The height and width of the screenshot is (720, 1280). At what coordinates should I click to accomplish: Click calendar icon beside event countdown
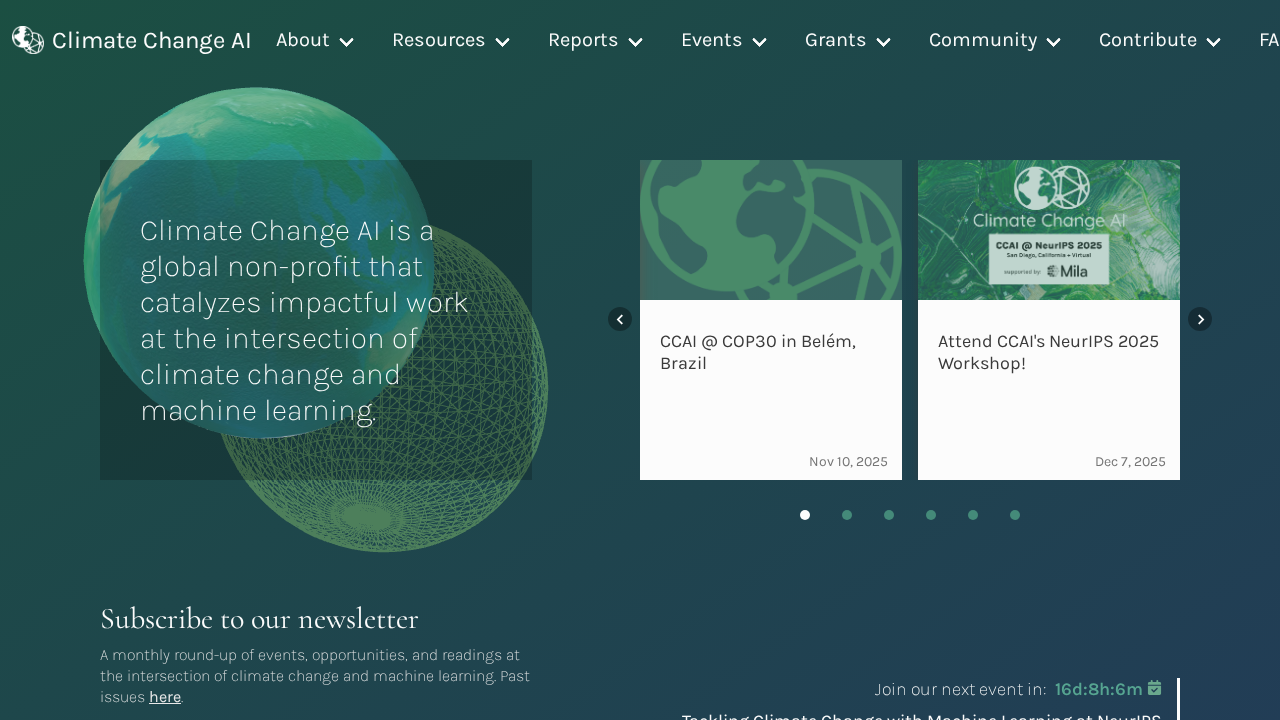(x=1154, y=688)
